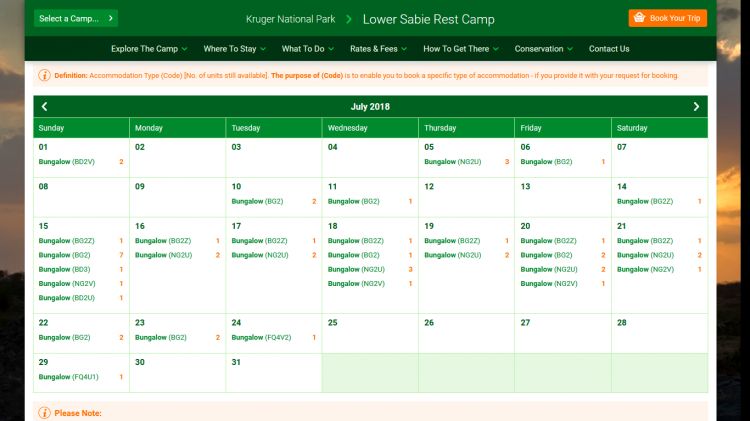The height and width of the screenshot is (421, 750).
Task: Go to next month with right arrow
Action: tap(696, 107)
